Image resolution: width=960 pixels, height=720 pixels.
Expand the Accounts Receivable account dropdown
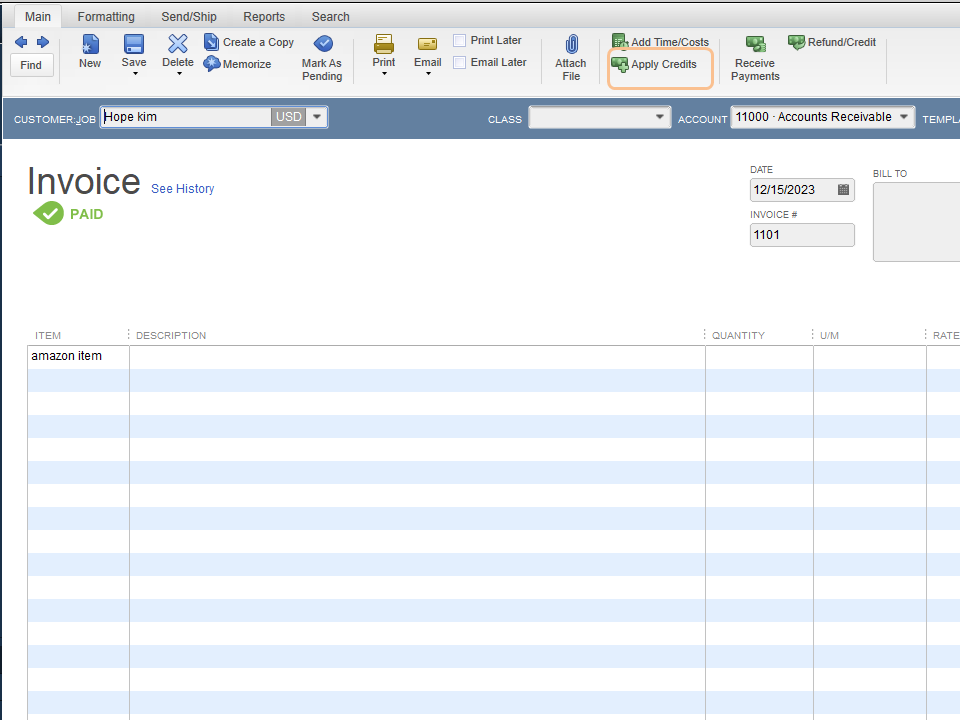(904, 117)
